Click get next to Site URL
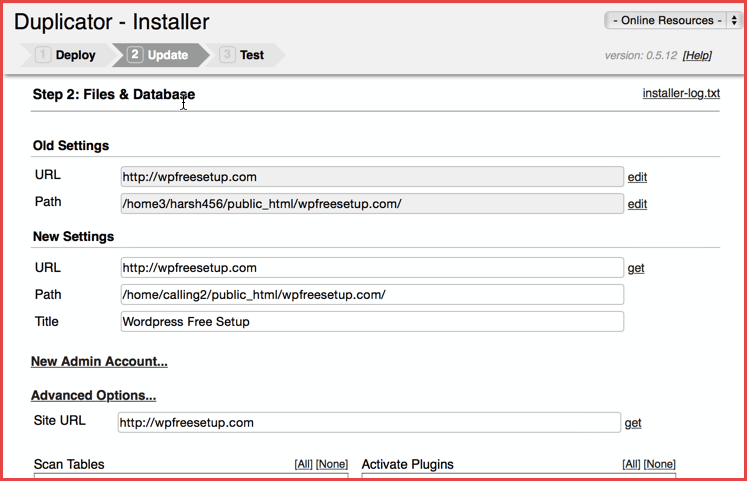 point(633,423)
